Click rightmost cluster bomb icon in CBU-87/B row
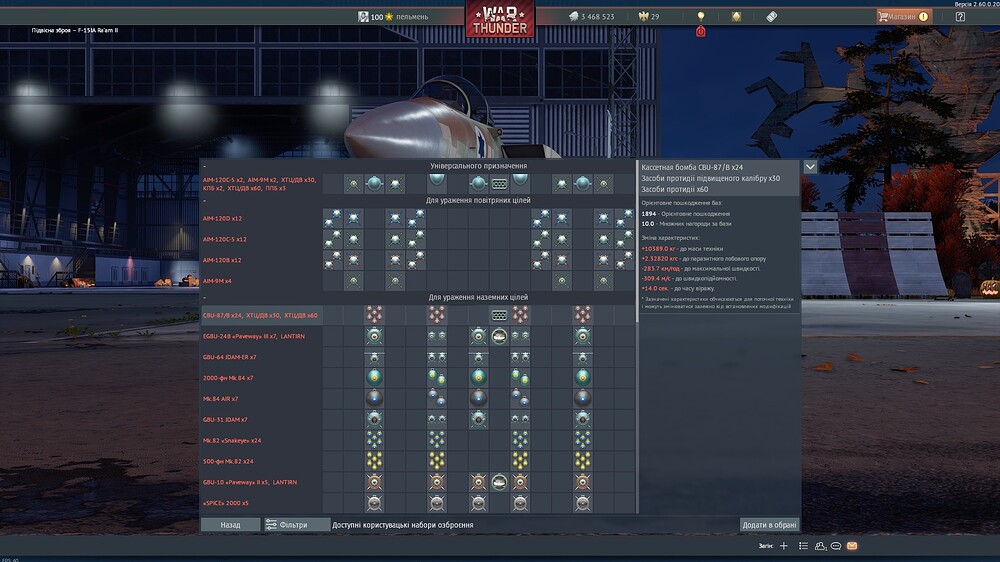This screenshot has width=1000, height=562. pyautogui.click(x=582, y=314)
